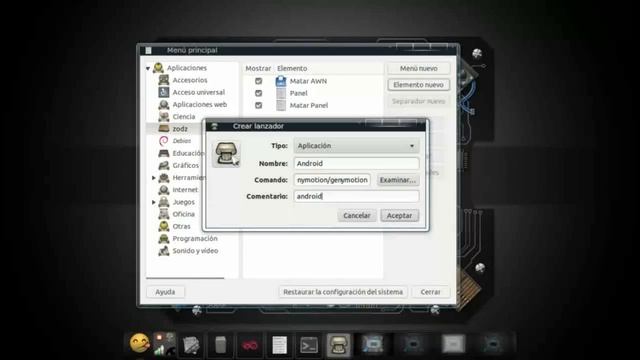Select the Acceso universal category icon
This screenshot has height=360, width=640.
[x=164, y=92]
